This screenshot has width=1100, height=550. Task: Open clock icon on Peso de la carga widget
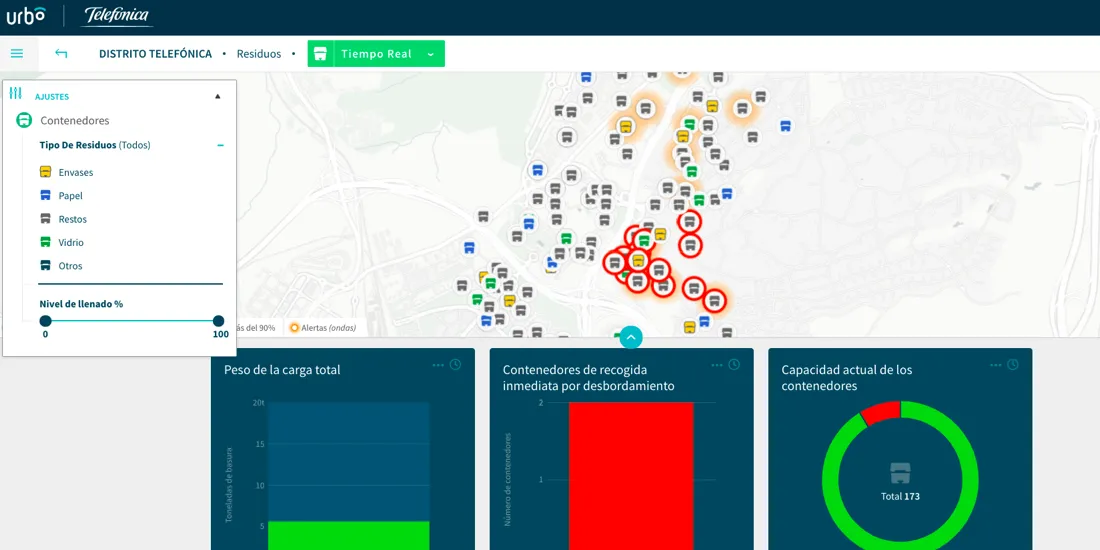456,365
